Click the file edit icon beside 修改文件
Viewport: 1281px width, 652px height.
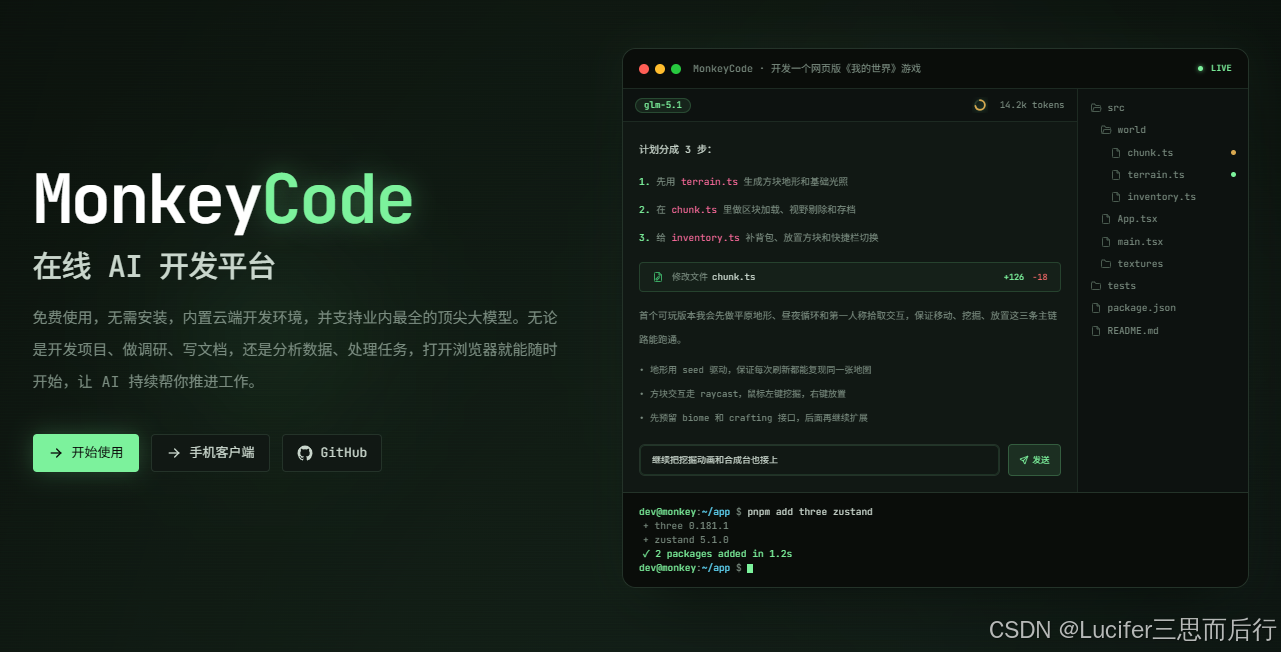(658, 277)
